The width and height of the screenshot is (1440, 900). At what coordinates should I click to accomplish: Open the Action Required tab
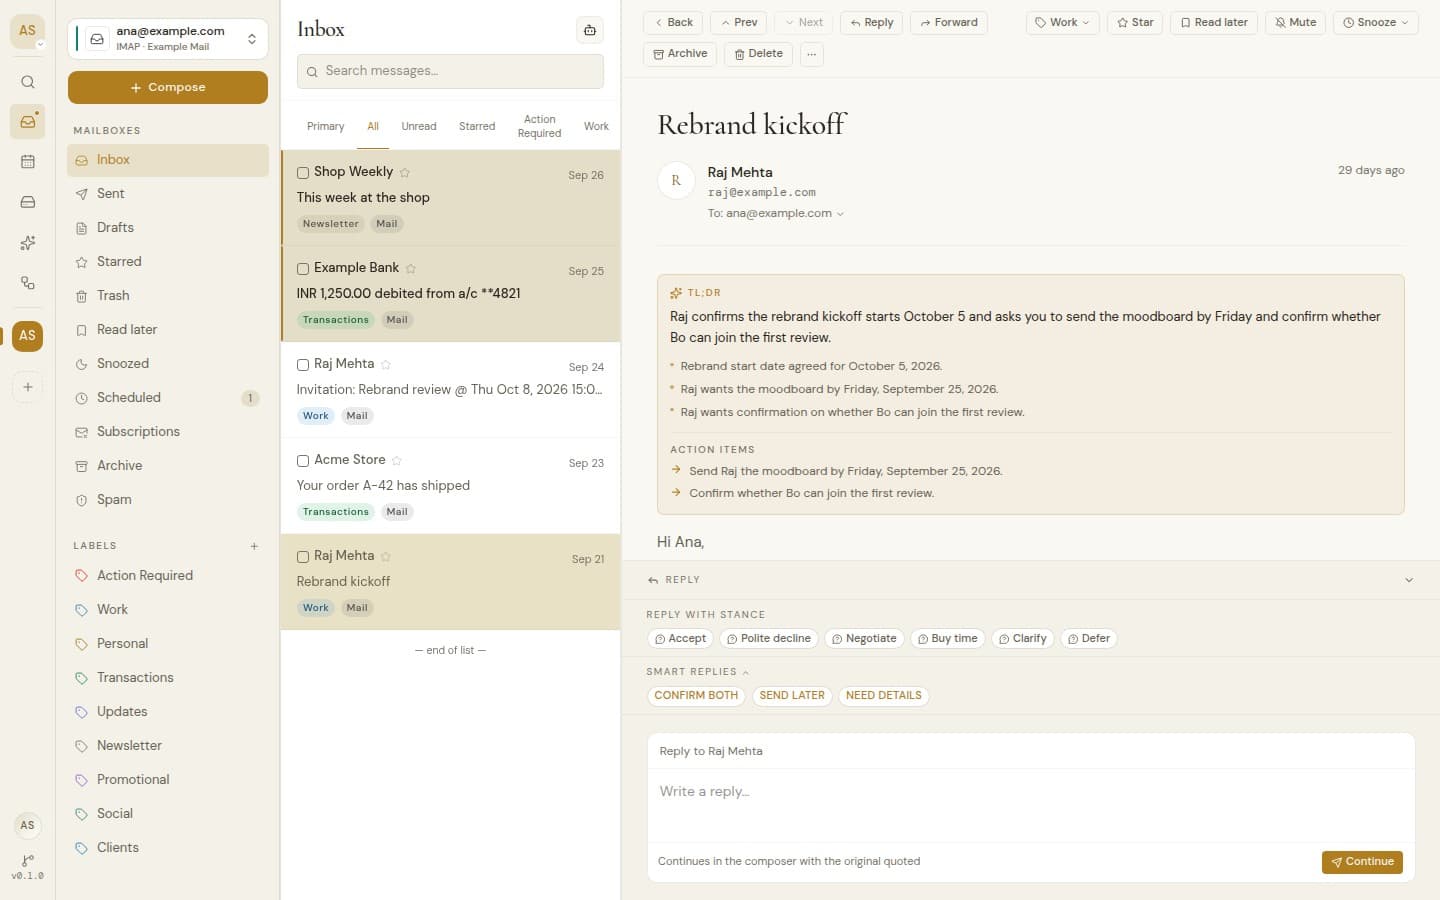539,126
